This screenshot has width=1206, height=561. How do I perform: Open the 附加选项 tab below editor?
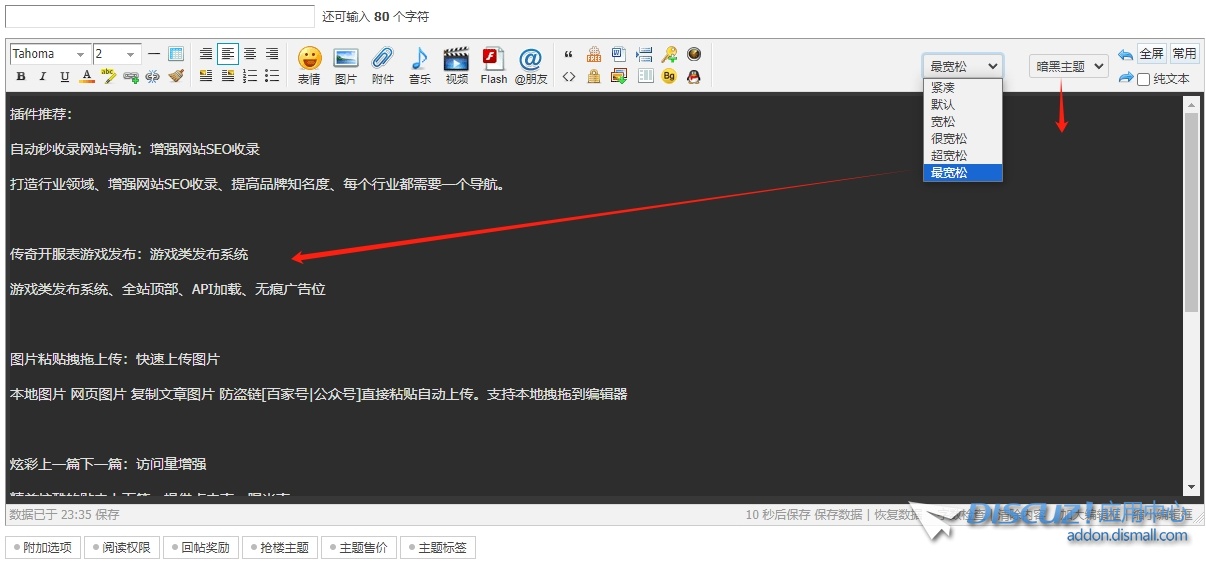pos(42,548)
